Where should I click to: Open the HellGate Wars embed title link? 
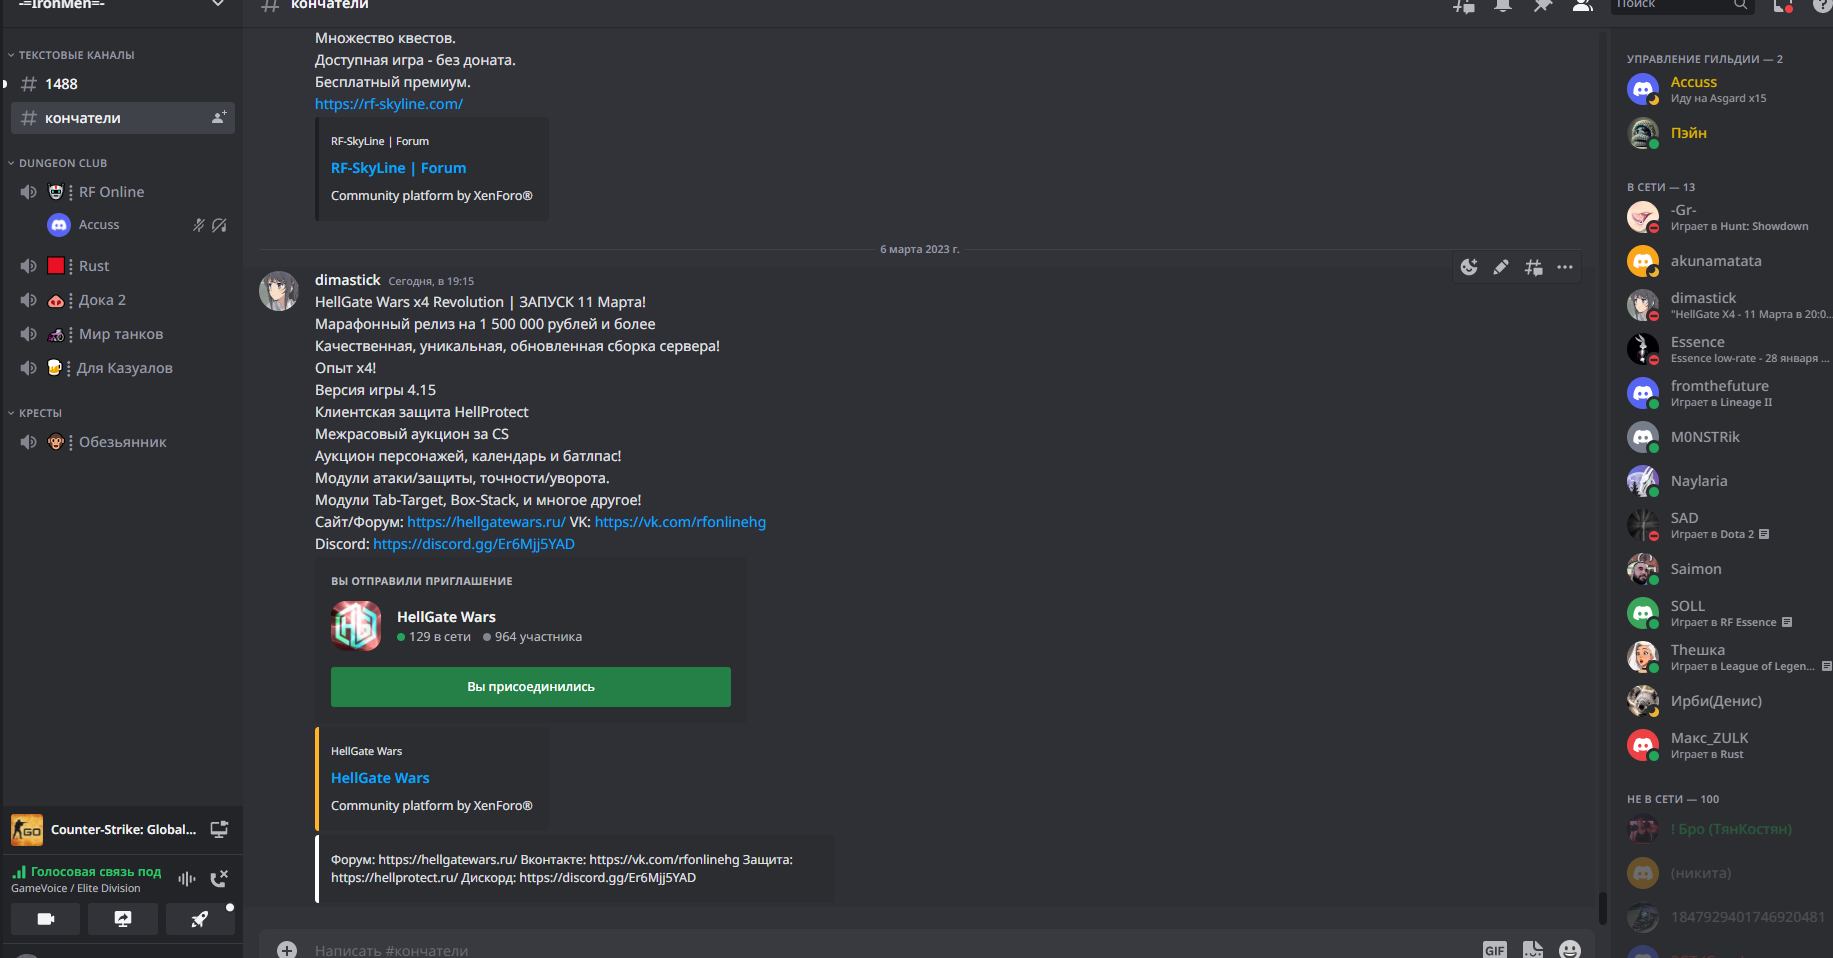(380, 778)
